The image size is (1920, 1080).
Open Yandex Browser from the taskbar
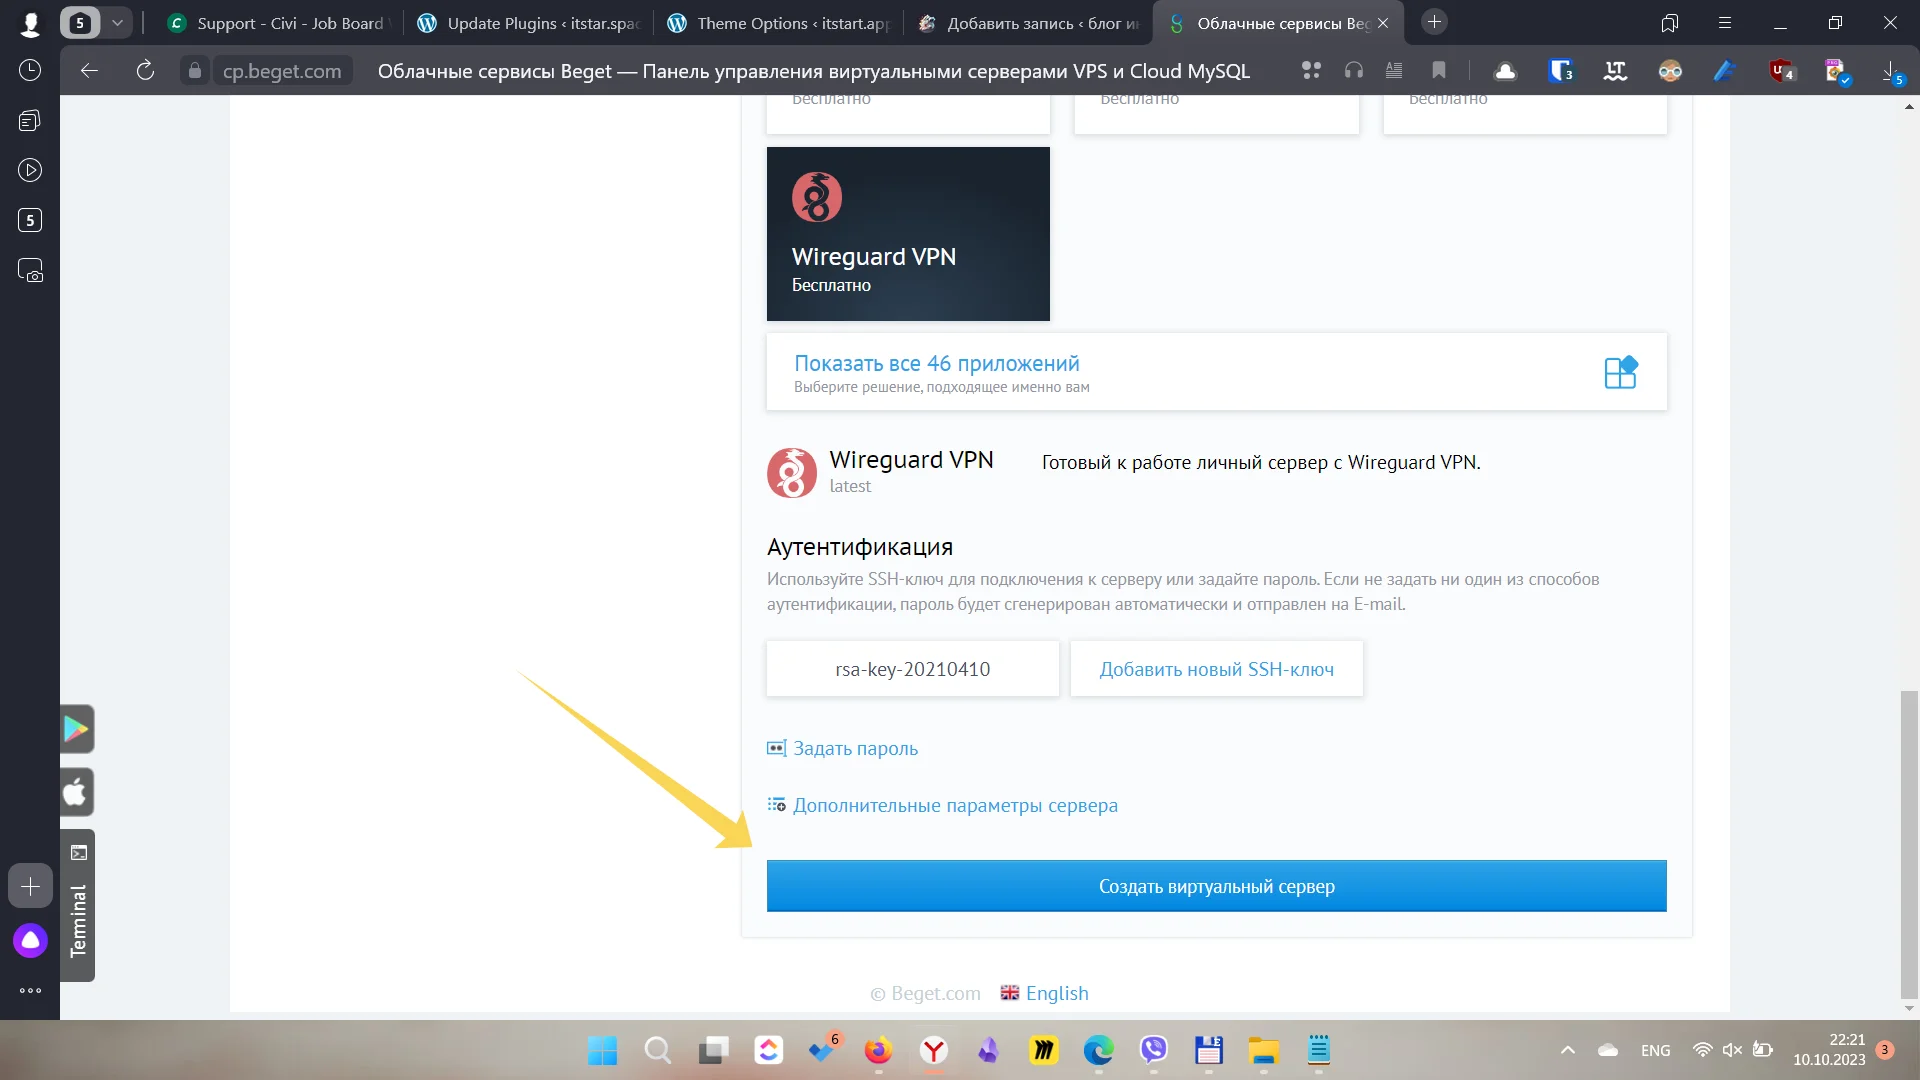coord(934,1050)
